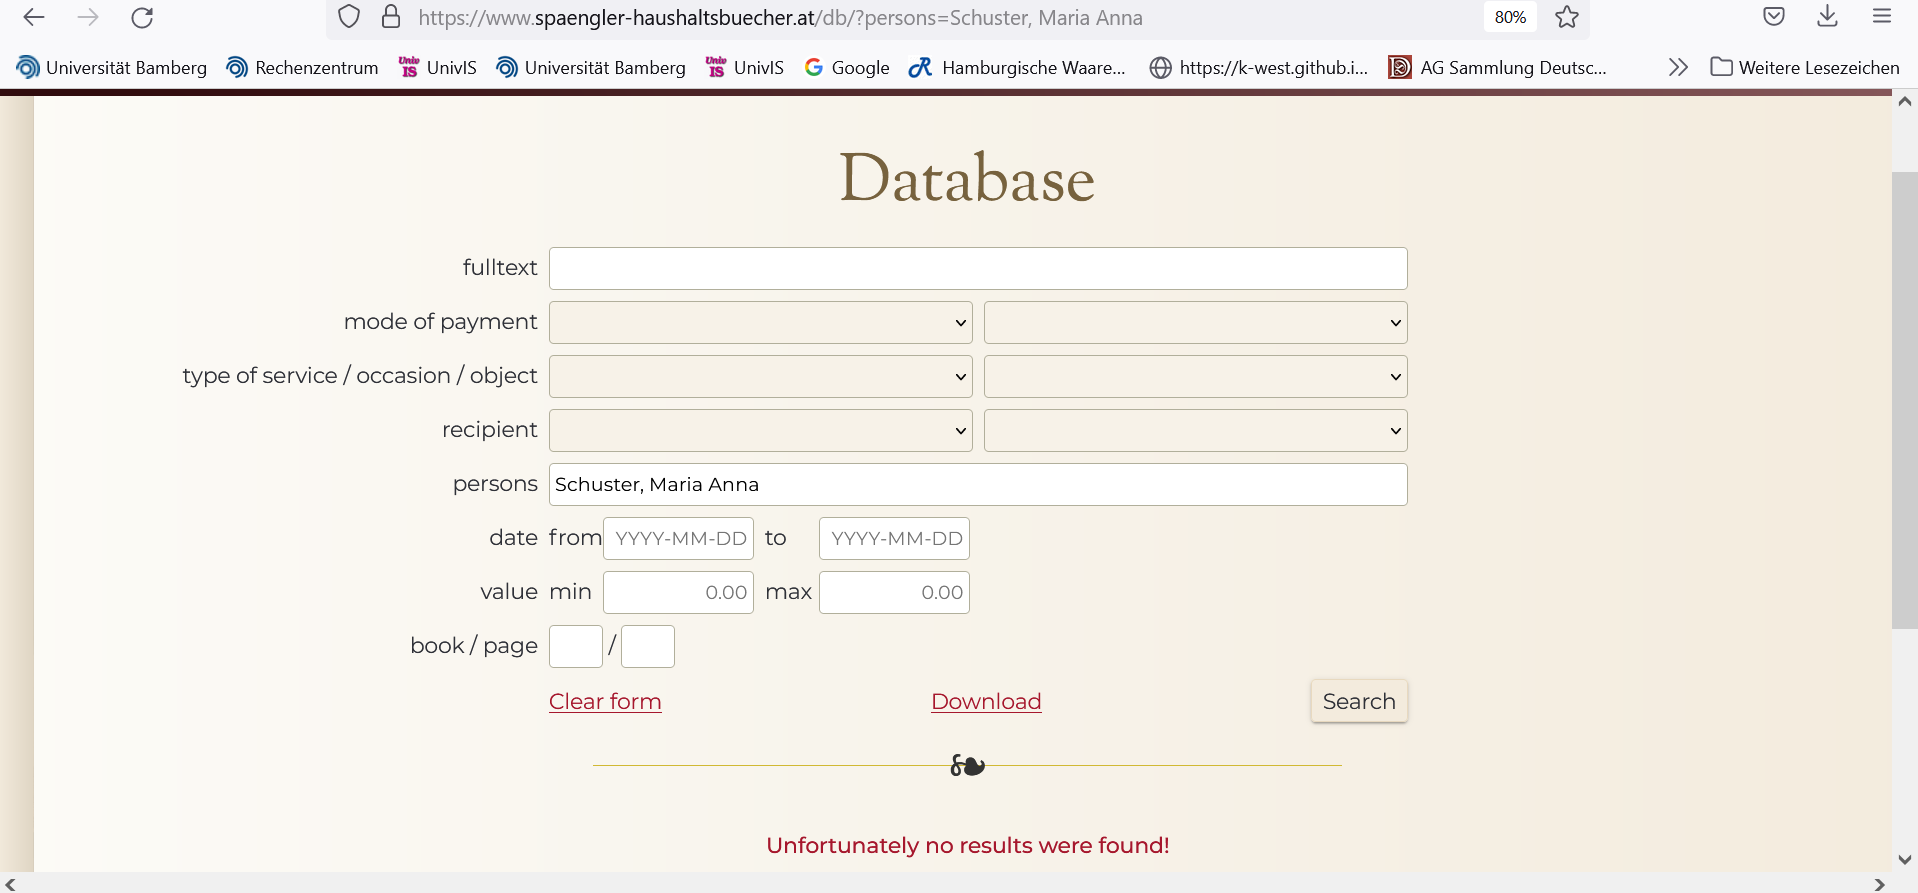Open the k-west.github bookmark
Screen dimensions: 1918x893
[1258, 67]
